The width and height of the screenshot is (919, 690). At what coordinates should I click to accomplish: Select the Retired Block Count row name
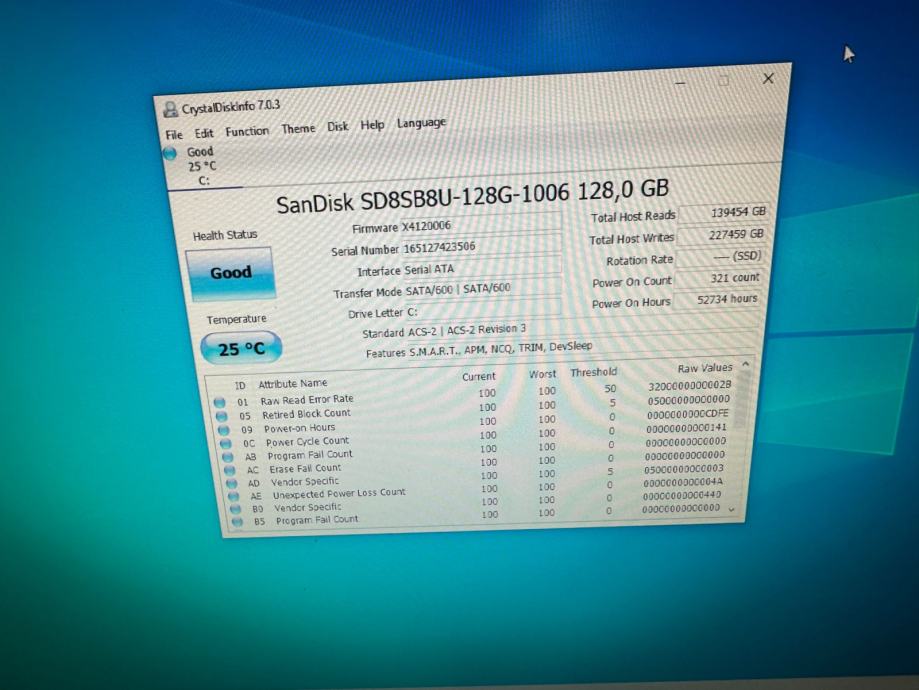point(306,414)
